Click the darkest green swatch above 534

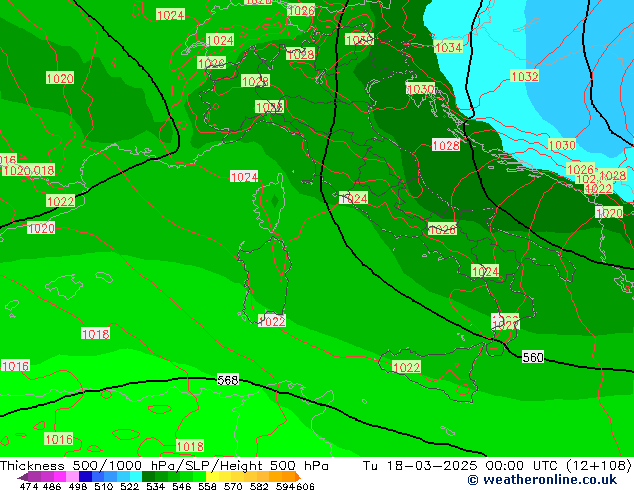[148, 476]
